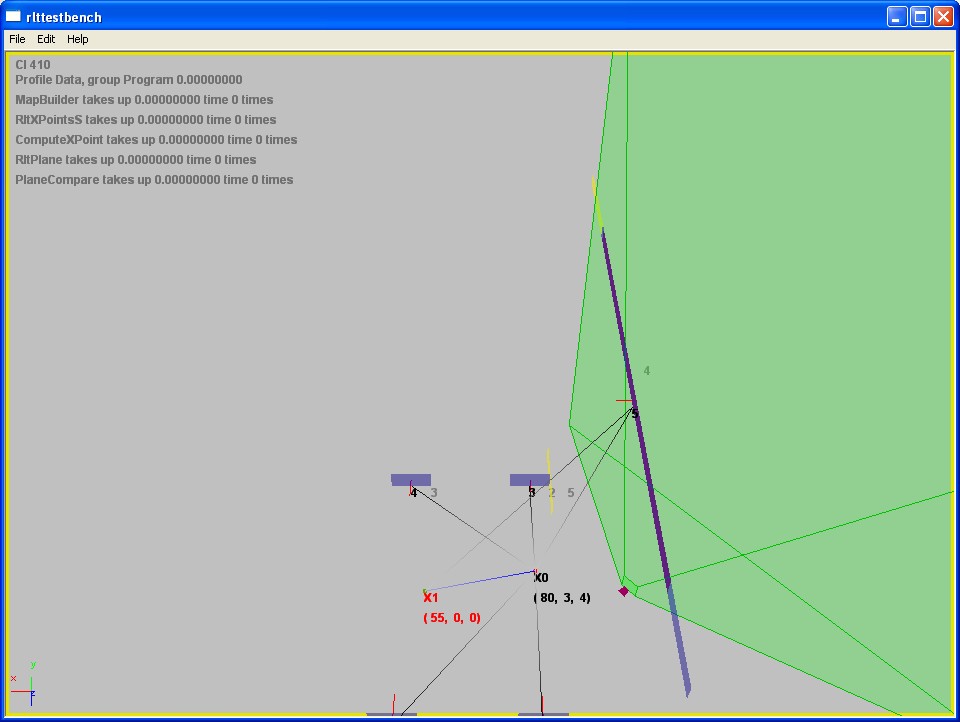
Task: Select the black X0 point label
Action: [541, 578]
